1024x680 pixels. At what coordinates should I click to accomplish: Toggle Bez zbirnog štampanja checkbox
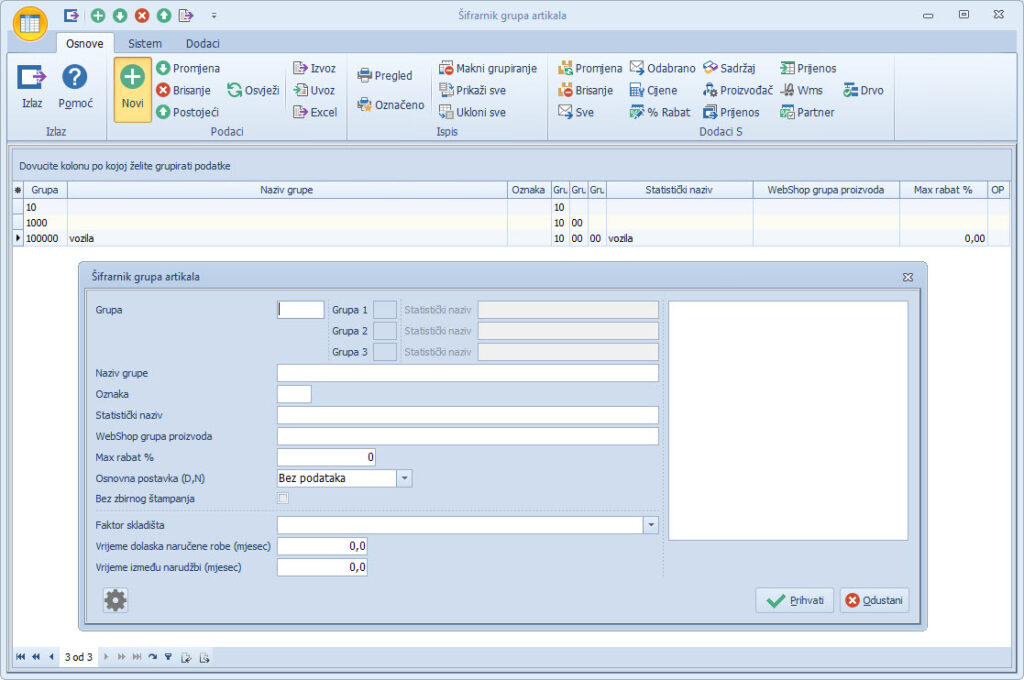point(283,498)
